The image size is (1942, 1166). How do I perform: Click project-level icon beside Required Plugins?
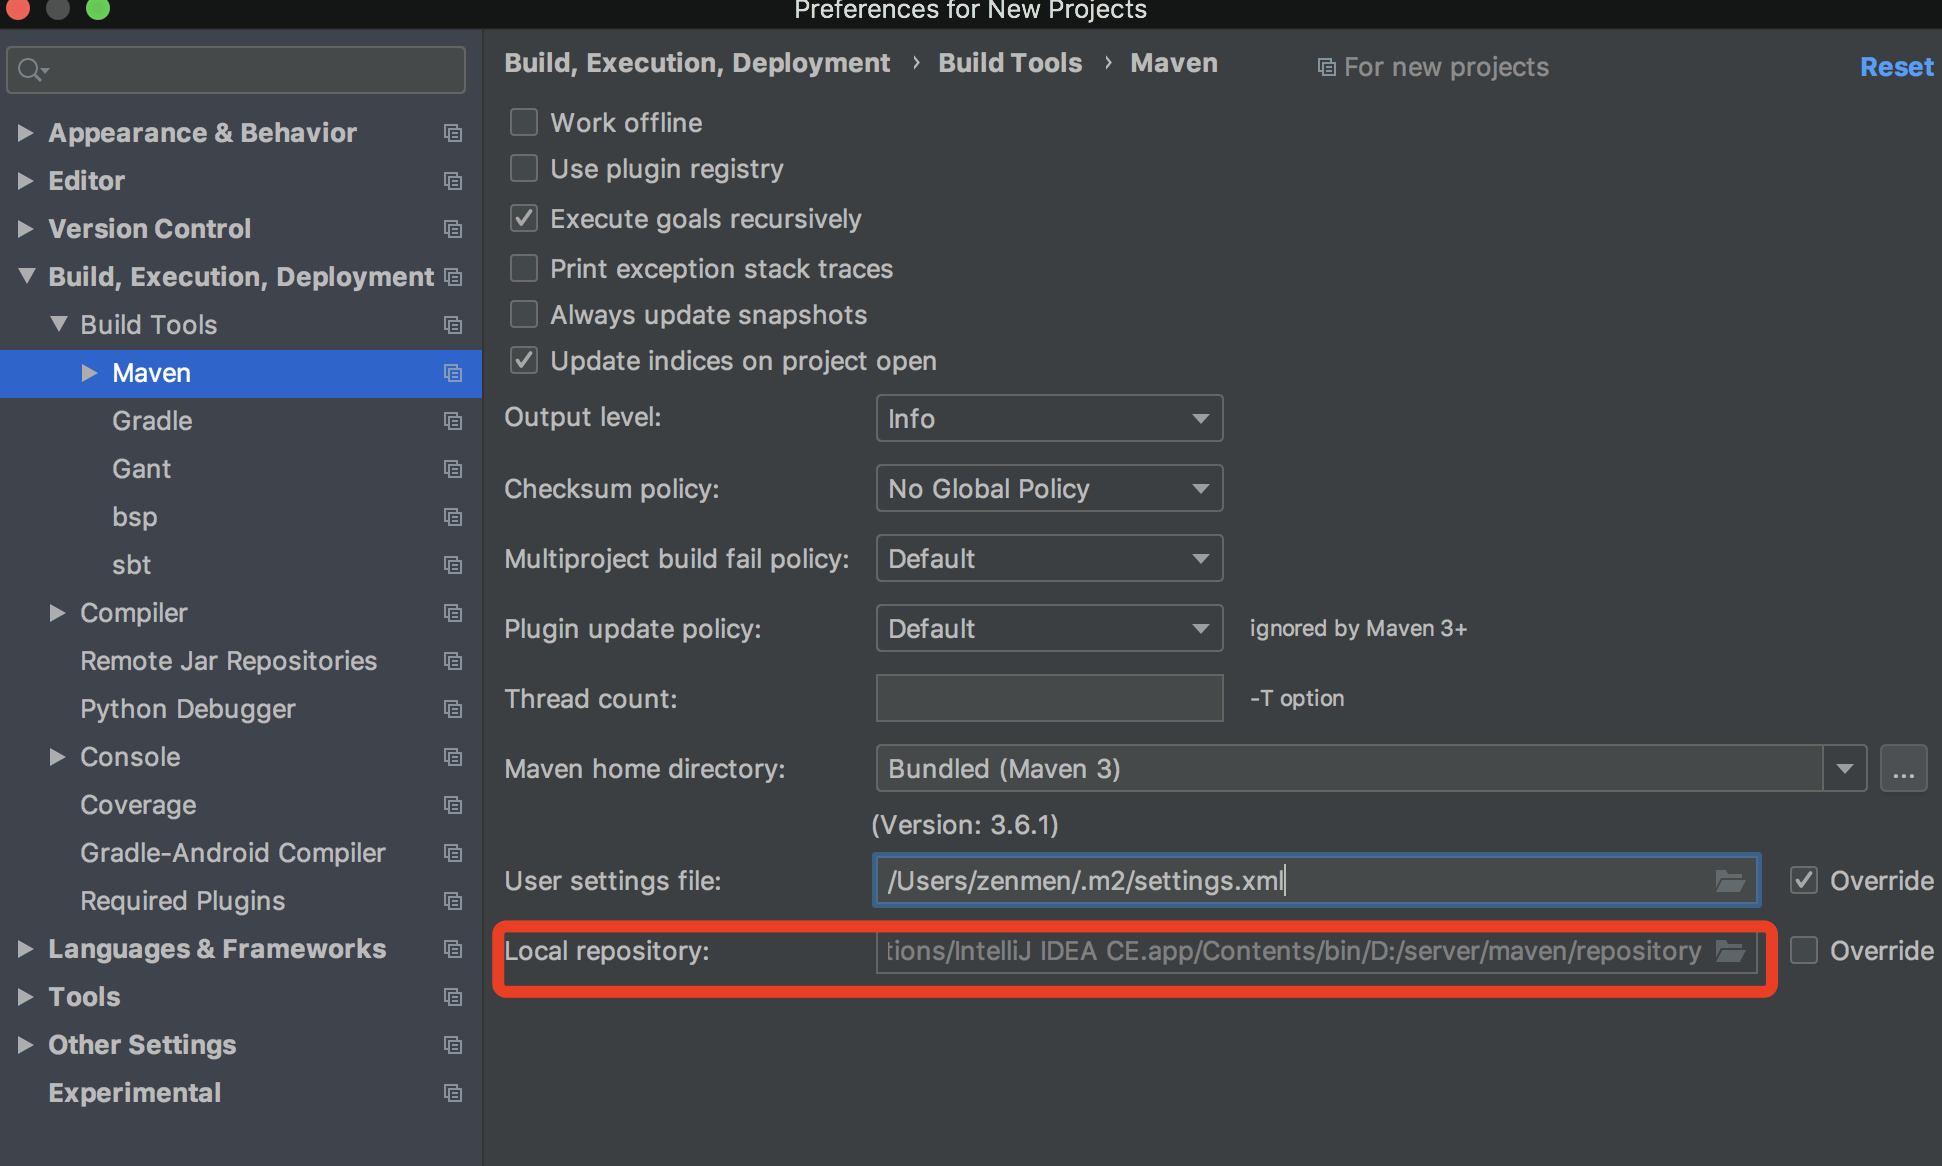pyautogui.click(x=453, y=901)
